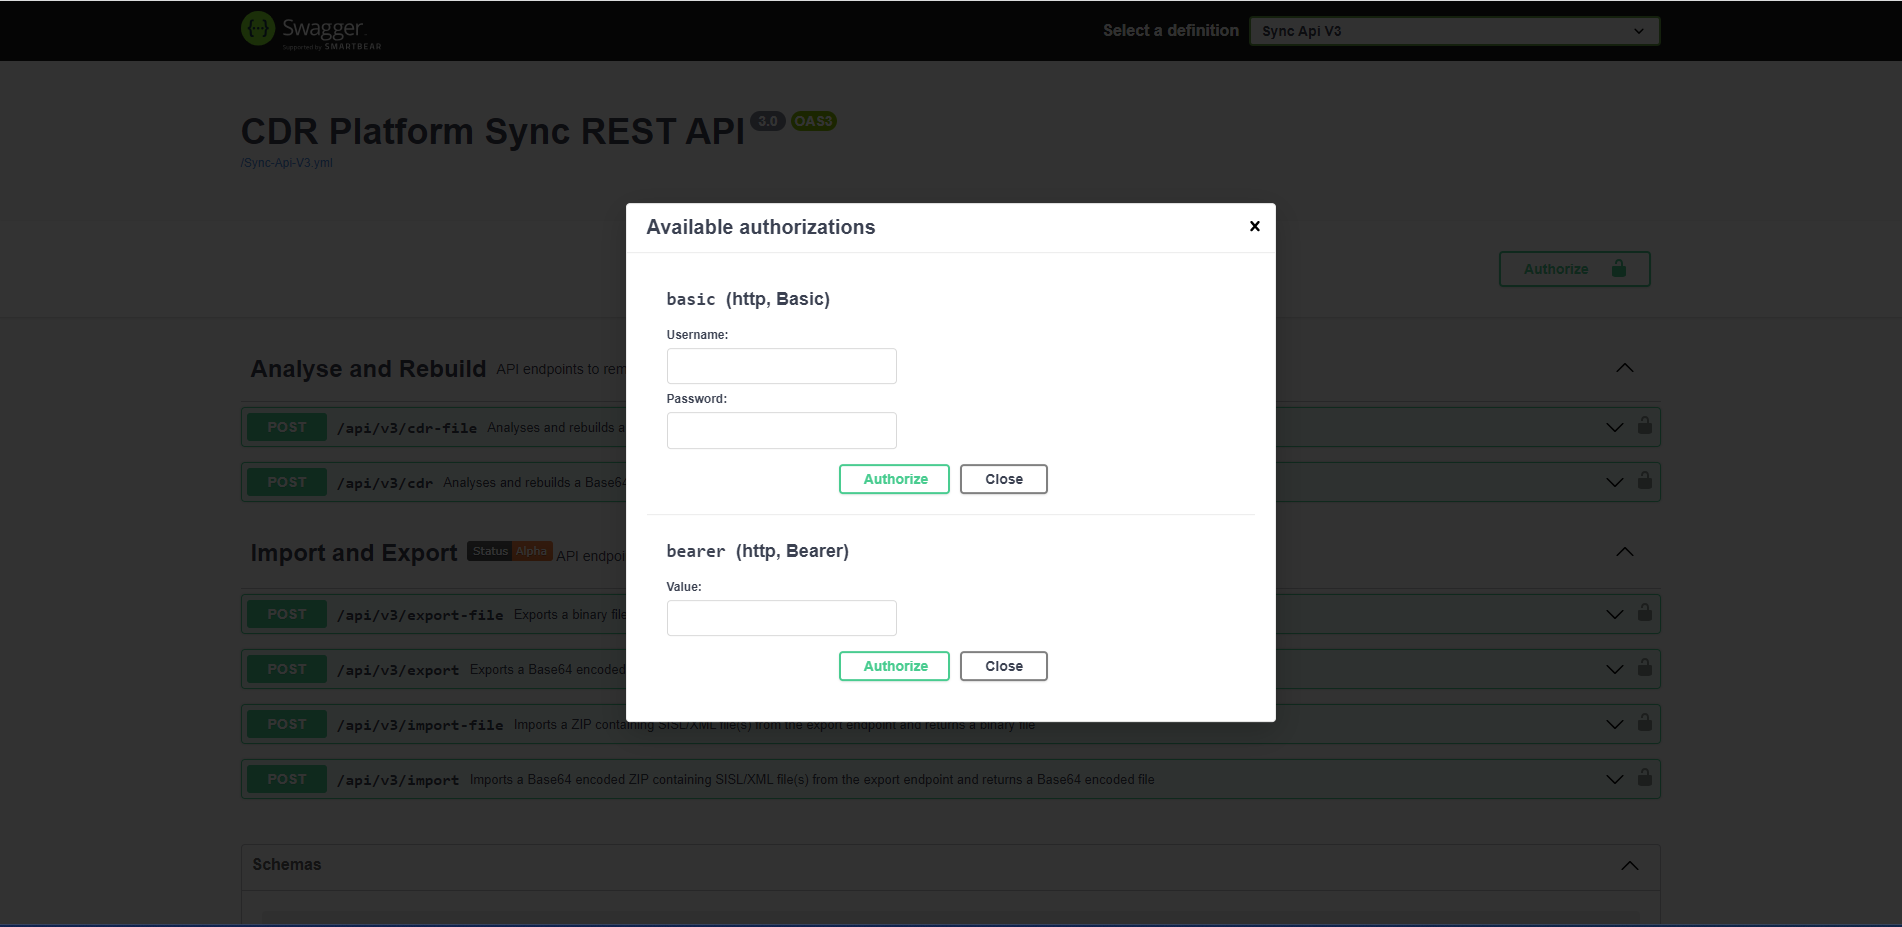Collapse the Schemas section
Screen dimensions: 1902x927
(x=1629, y=865)
